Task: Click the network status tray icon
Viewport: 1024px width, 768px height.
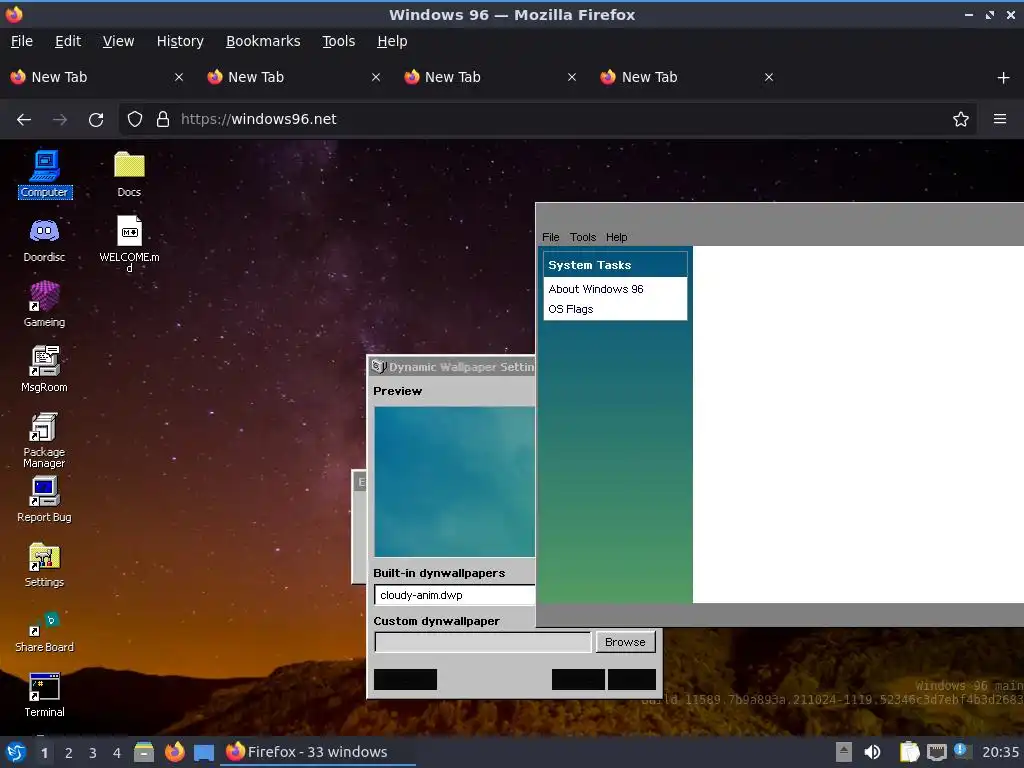Action: (936, 752)
